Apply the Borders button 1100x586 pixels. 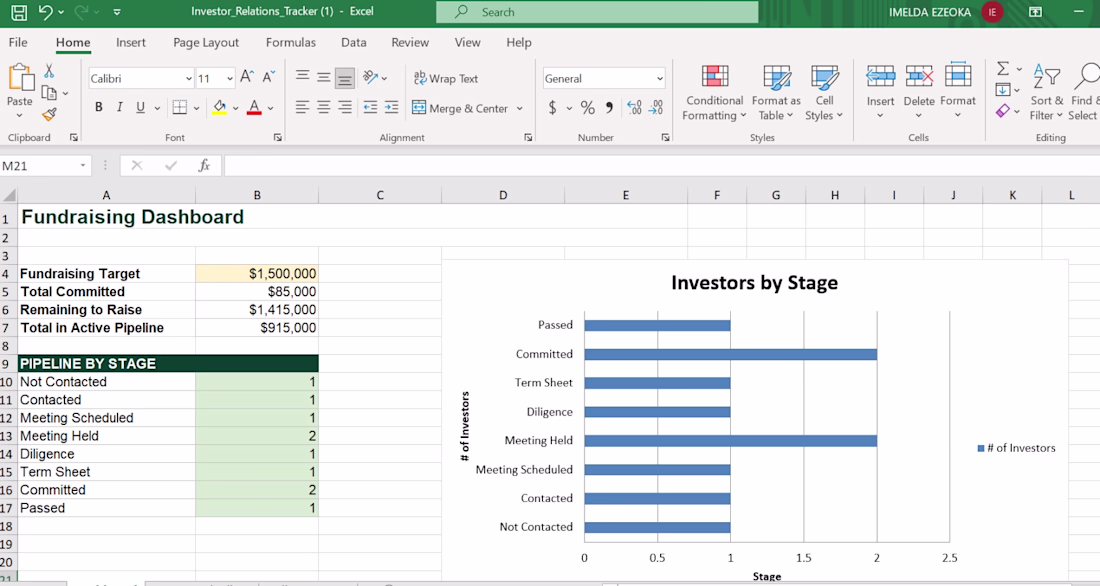click(x=180, y=107)
